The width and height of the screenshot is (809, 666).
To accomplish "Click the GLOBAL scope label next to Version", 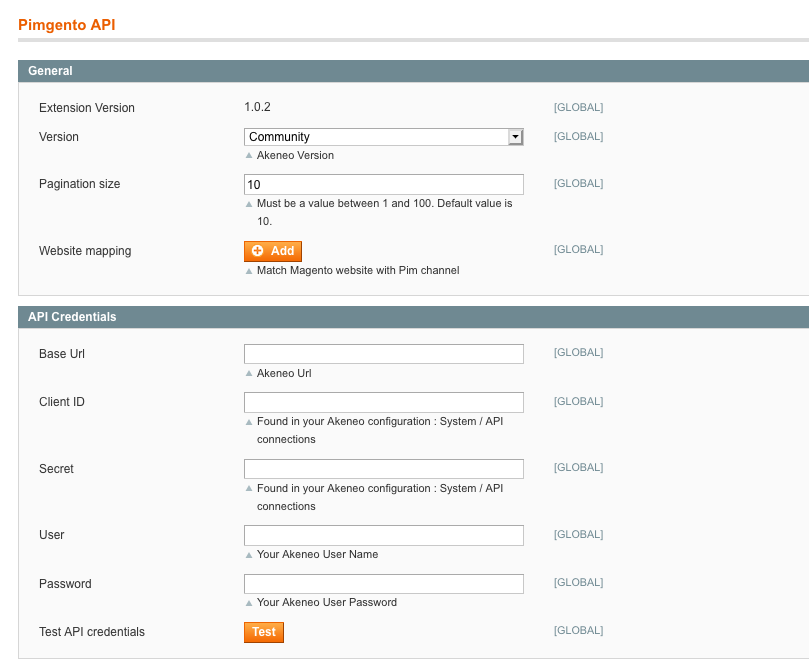I will 578,136.
